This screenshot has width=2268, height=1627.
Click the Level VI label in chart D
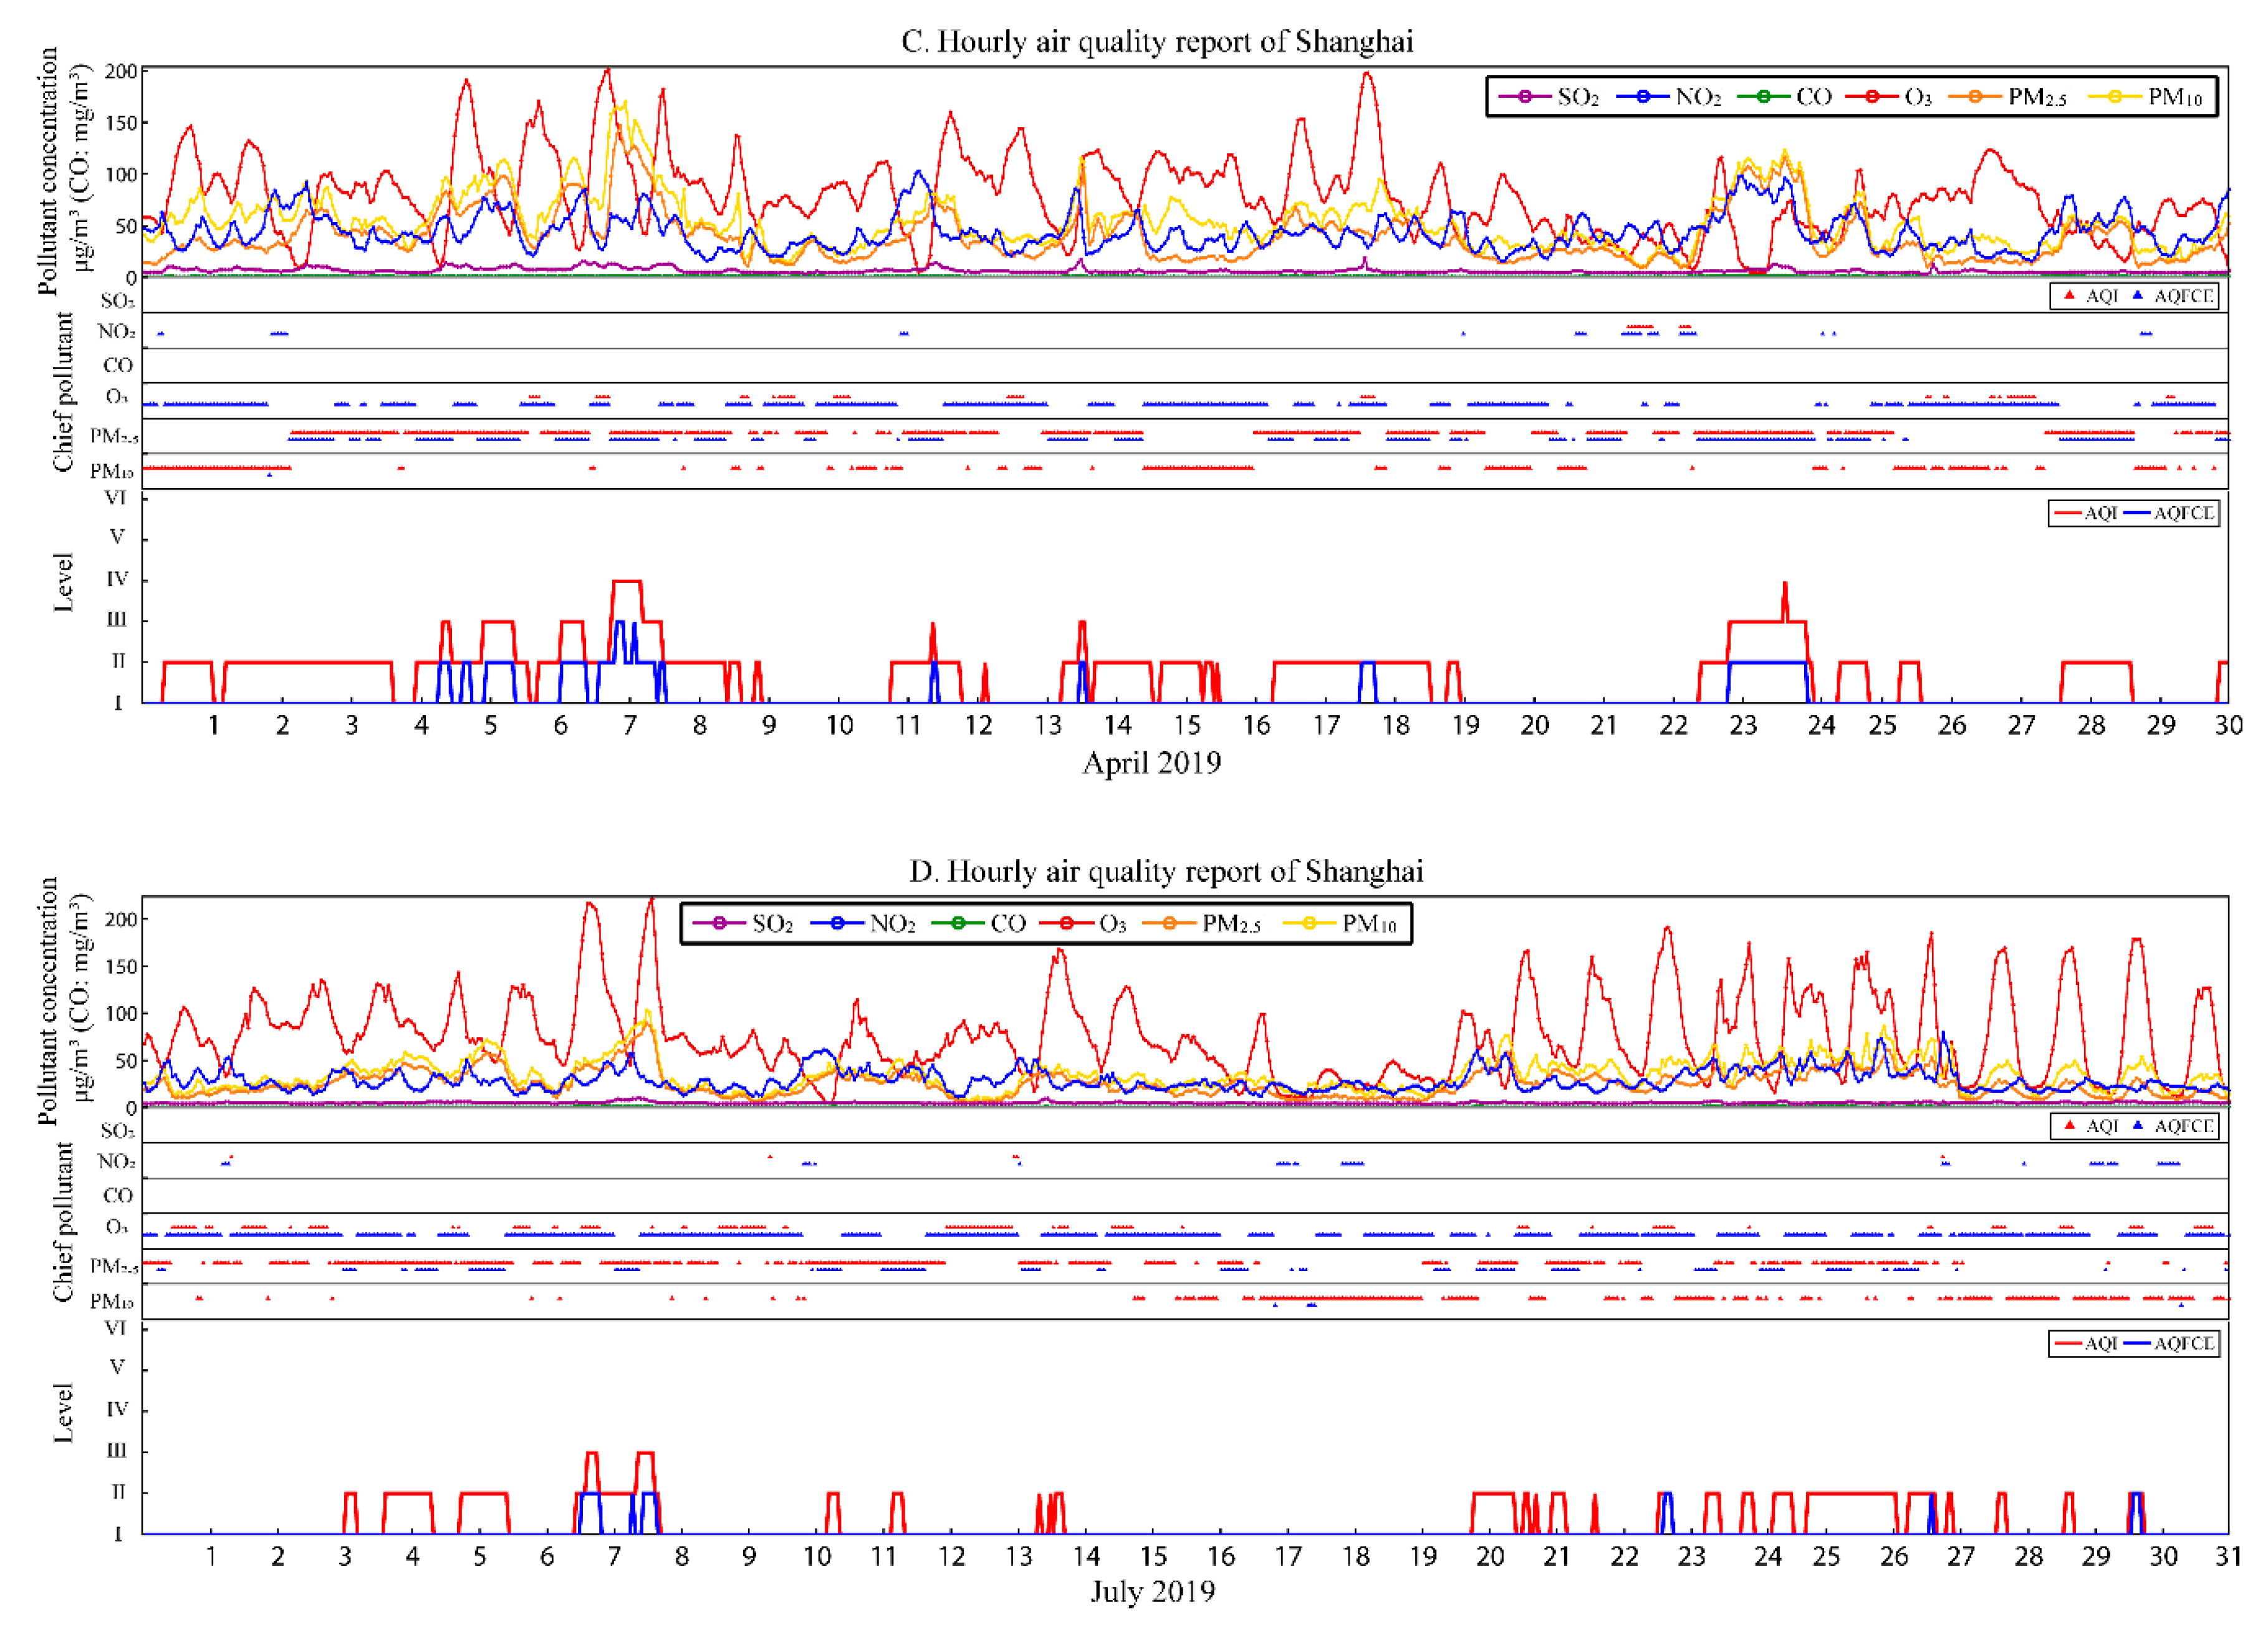coord(116,1327)
